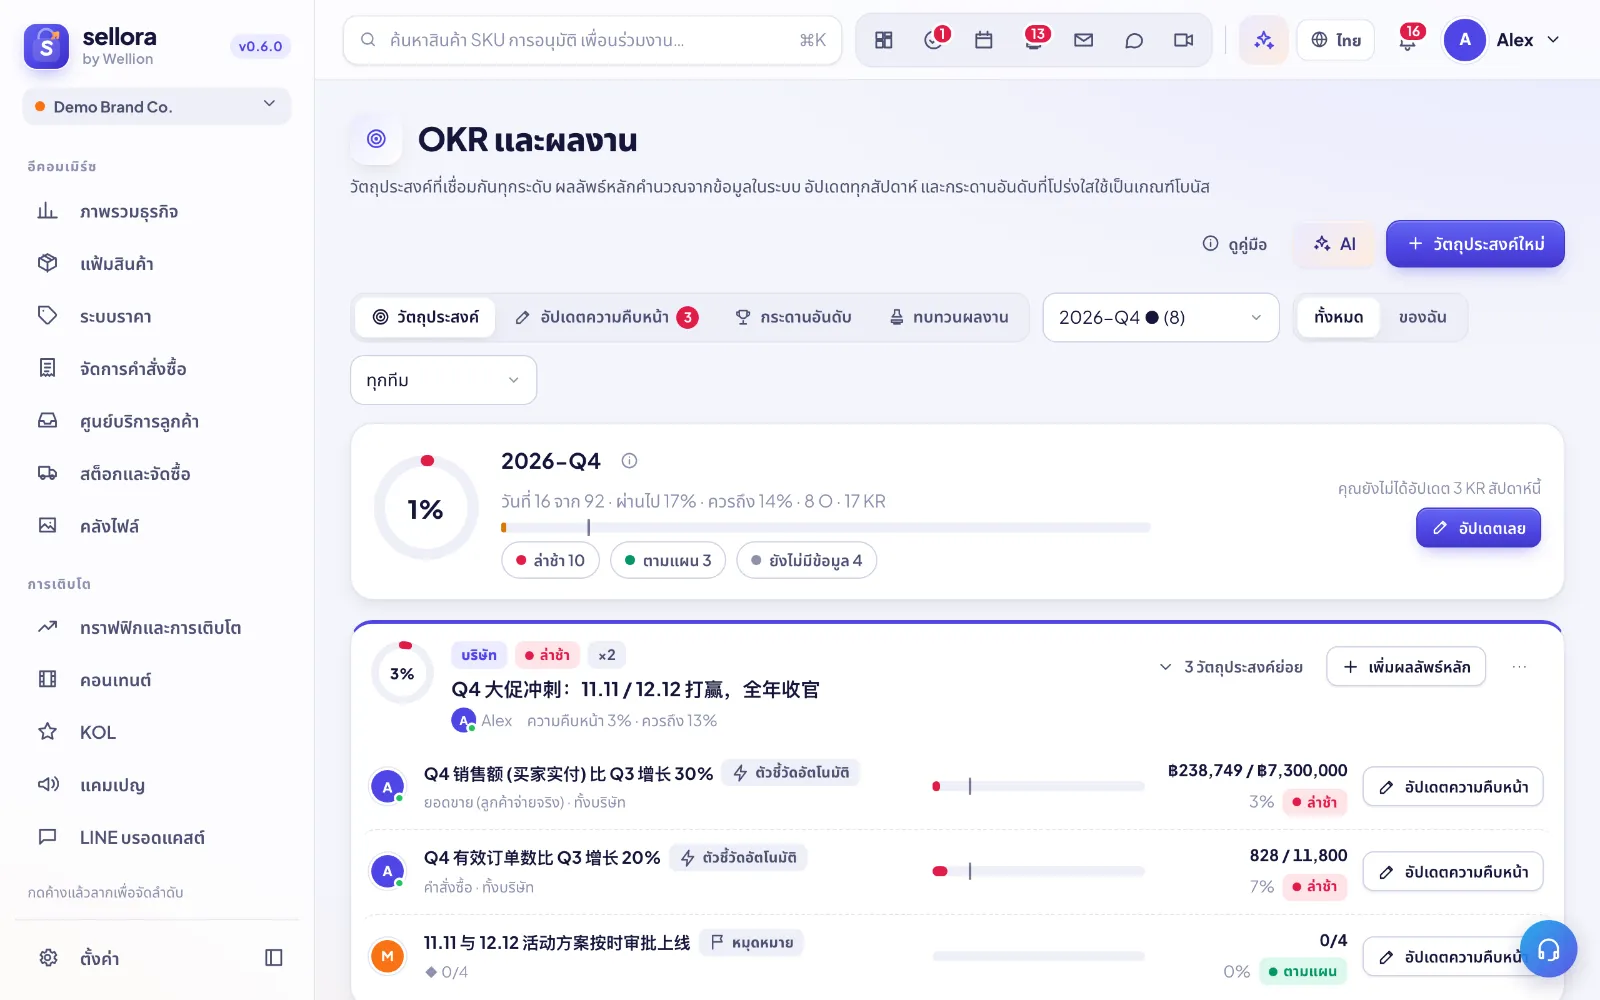This screenshot has height=1000, width=1600.
Task: Open the Alex user menu chevron
Action: [1553, 40]
